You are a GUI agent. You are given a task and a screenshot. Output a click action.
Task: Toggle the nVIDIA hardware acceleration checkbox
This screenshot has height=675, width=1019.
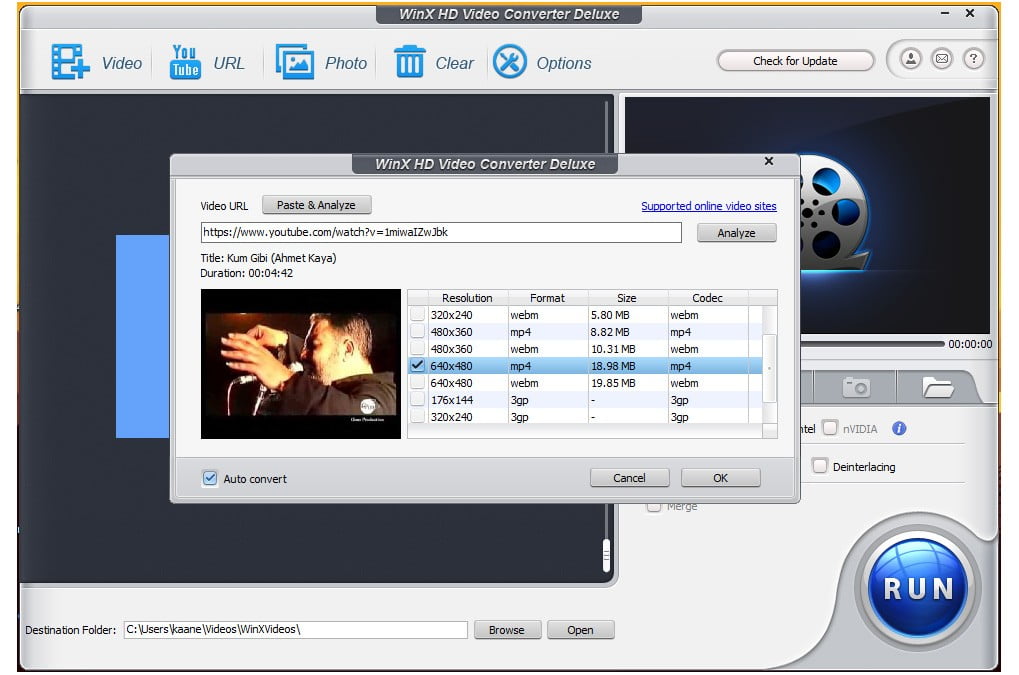point(831,428)
